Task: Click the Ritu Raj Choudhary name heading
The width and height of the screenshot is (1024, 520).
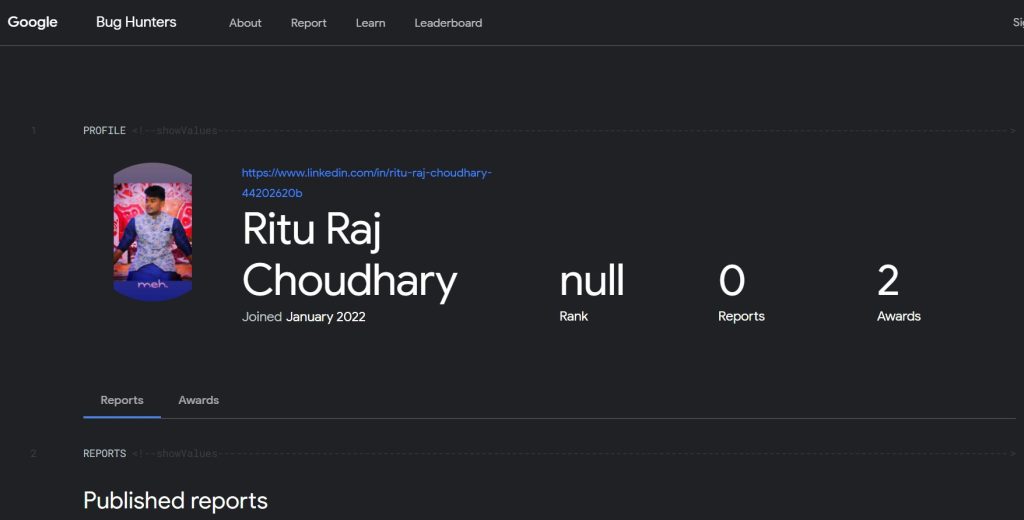Action: (349, 256)
